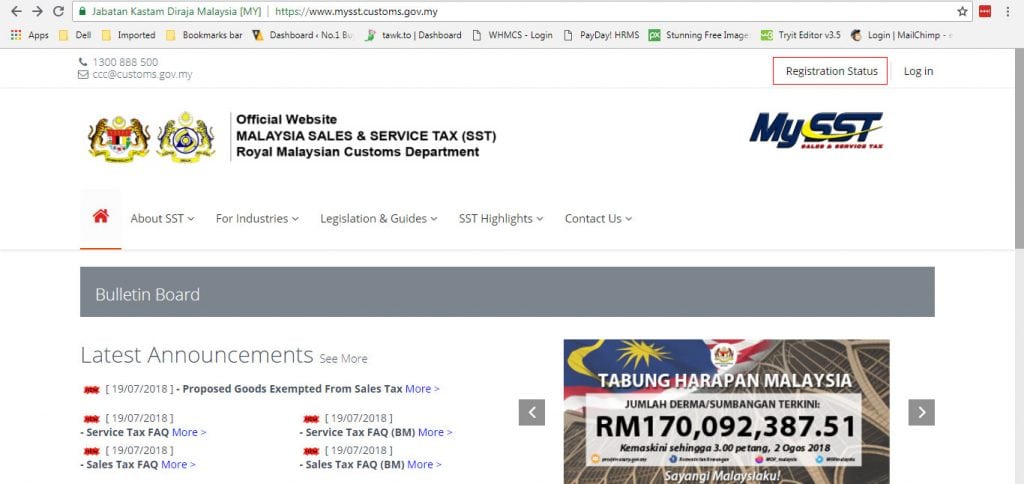
Task: Click See More beside Latest Announcements
Action: pos(344,359)
